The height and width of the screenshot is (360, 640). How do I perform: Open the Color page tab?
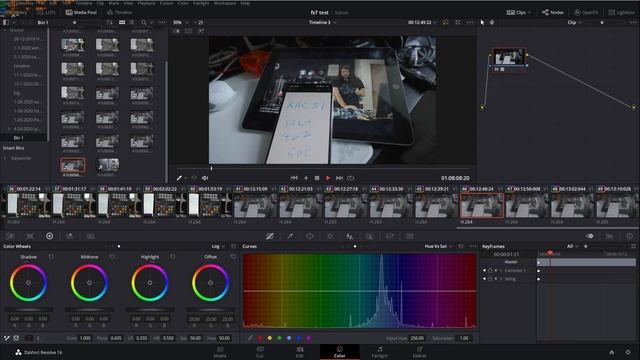click(x=340, y=352)
